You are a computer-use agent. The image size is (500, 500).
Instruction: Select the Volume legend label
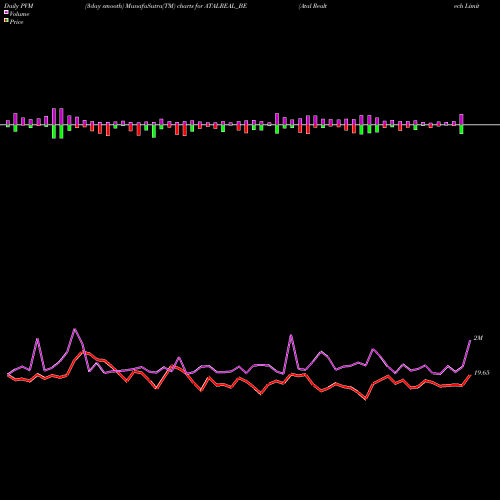tap(19, 14)
